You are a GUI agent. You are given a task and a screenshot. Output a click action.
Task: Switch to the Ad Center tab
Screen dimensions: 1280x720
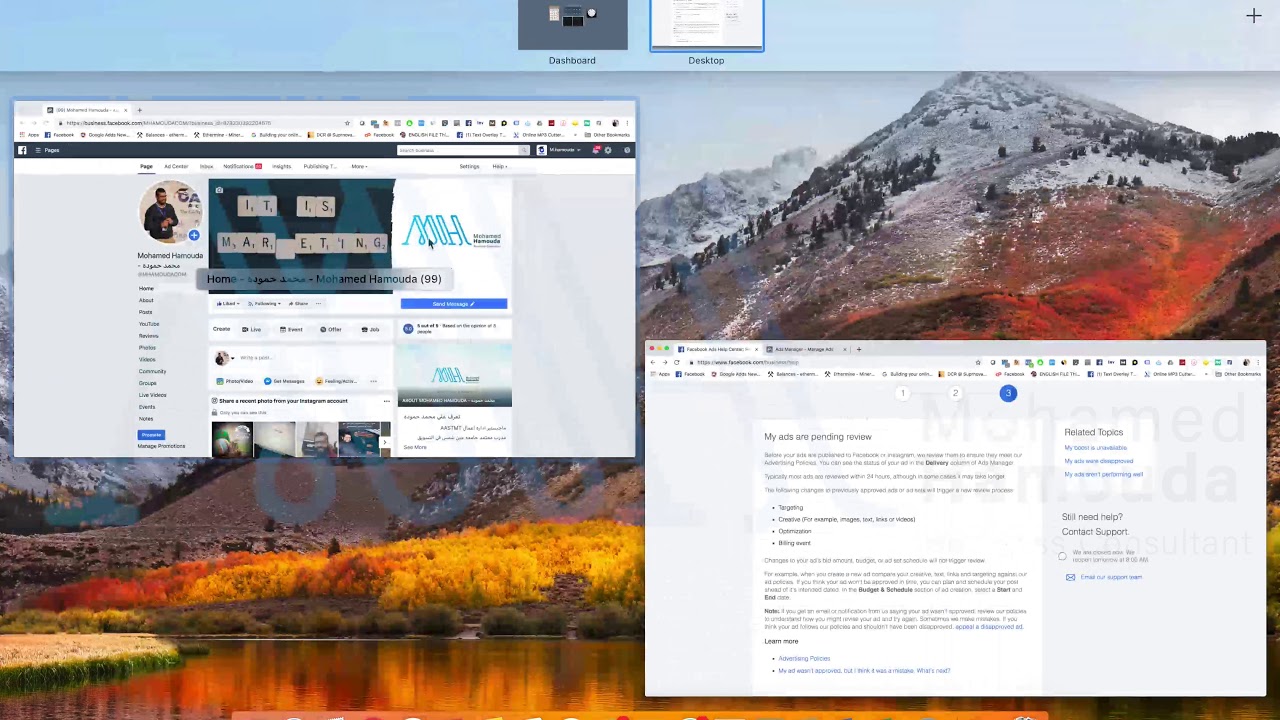point(176,166)
